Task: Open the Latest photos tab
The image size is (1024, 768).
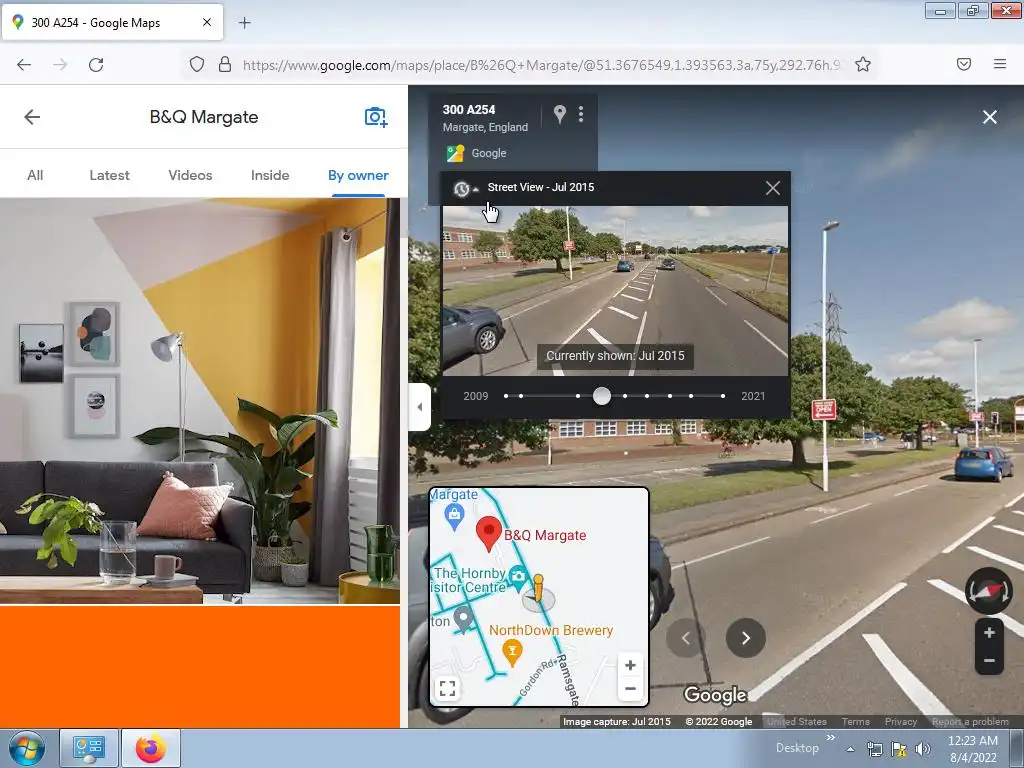Action: tap(109, 175)
